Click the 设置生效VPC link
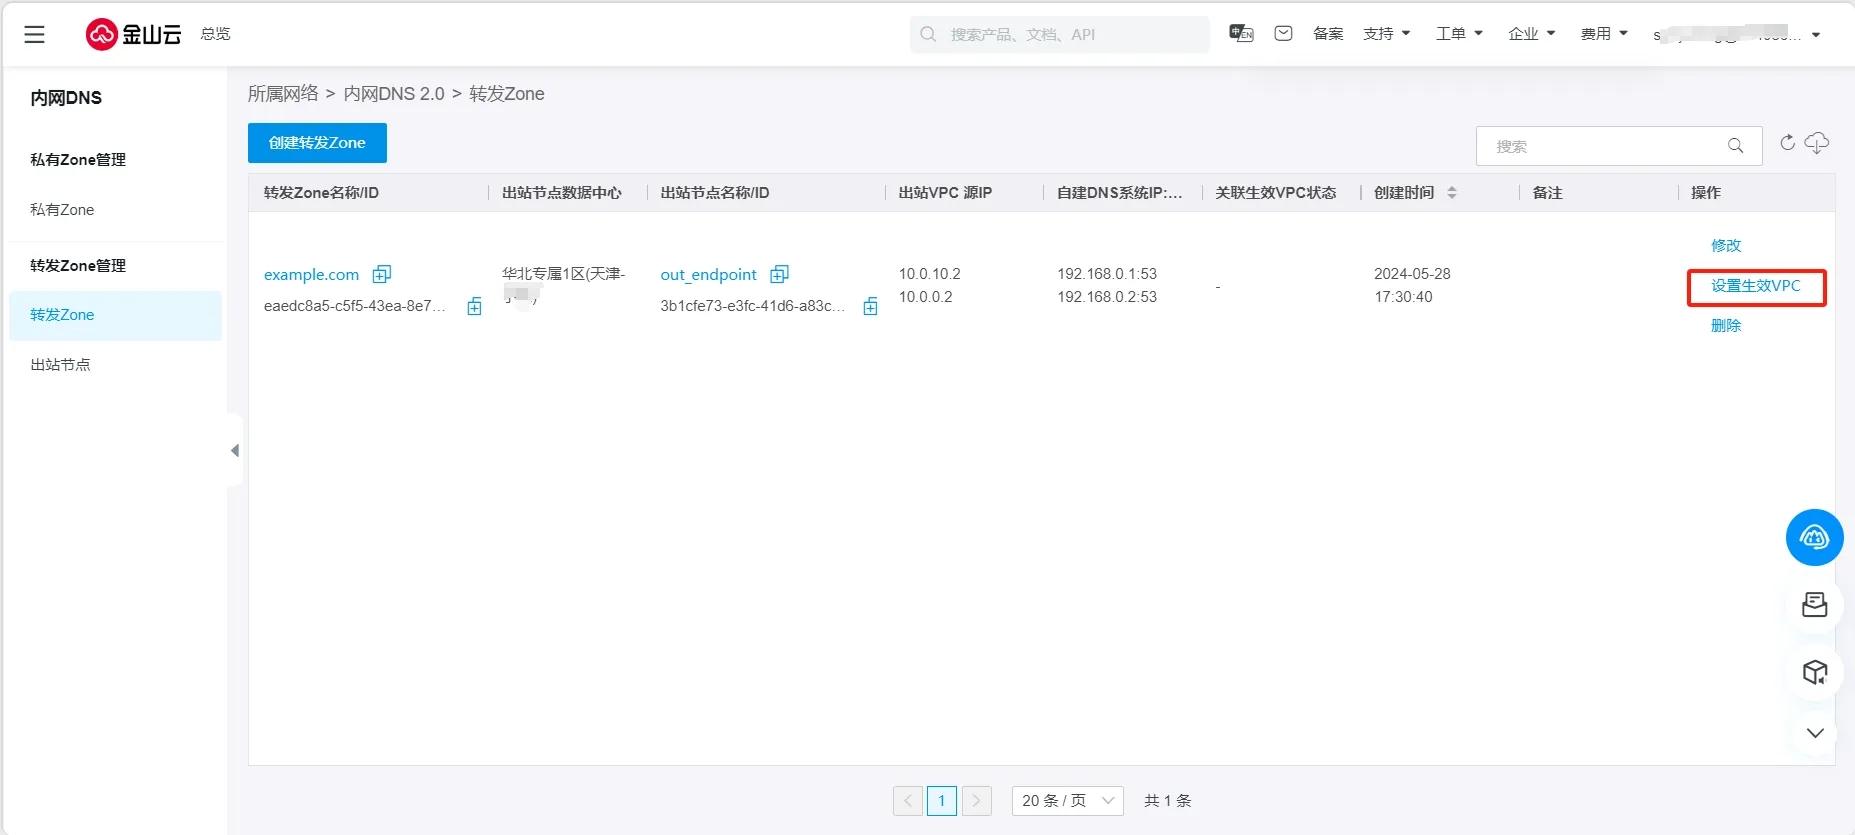 pyautogui.click(x=1755, y=286)
